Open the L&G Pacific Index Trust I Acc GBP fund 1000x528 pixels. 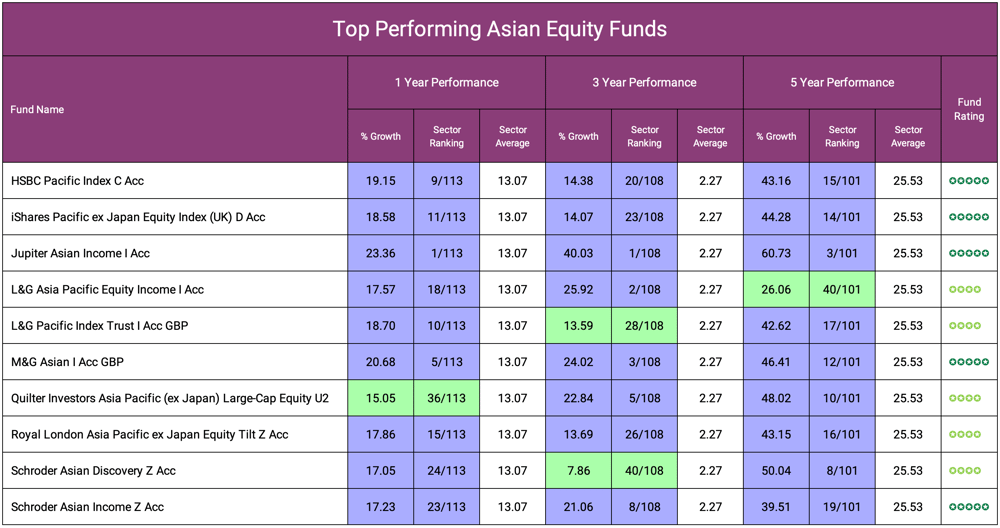(100, 326)
